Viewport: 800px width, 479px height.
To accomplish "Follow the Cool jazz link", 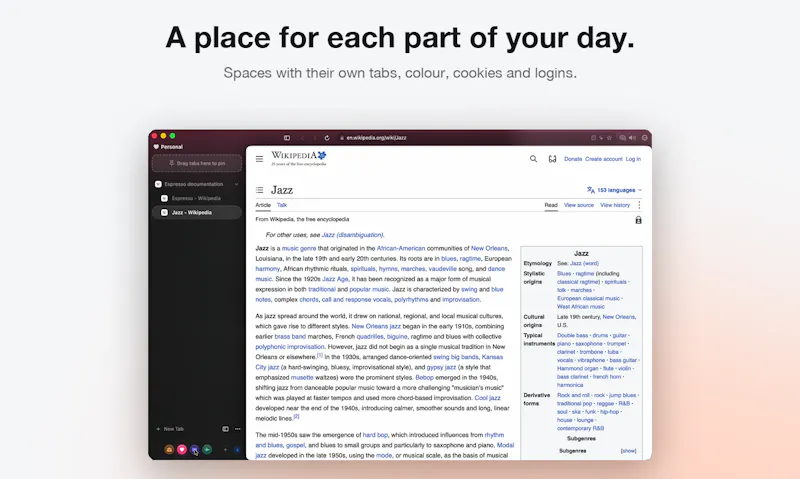I will click(x=487, y=398).
